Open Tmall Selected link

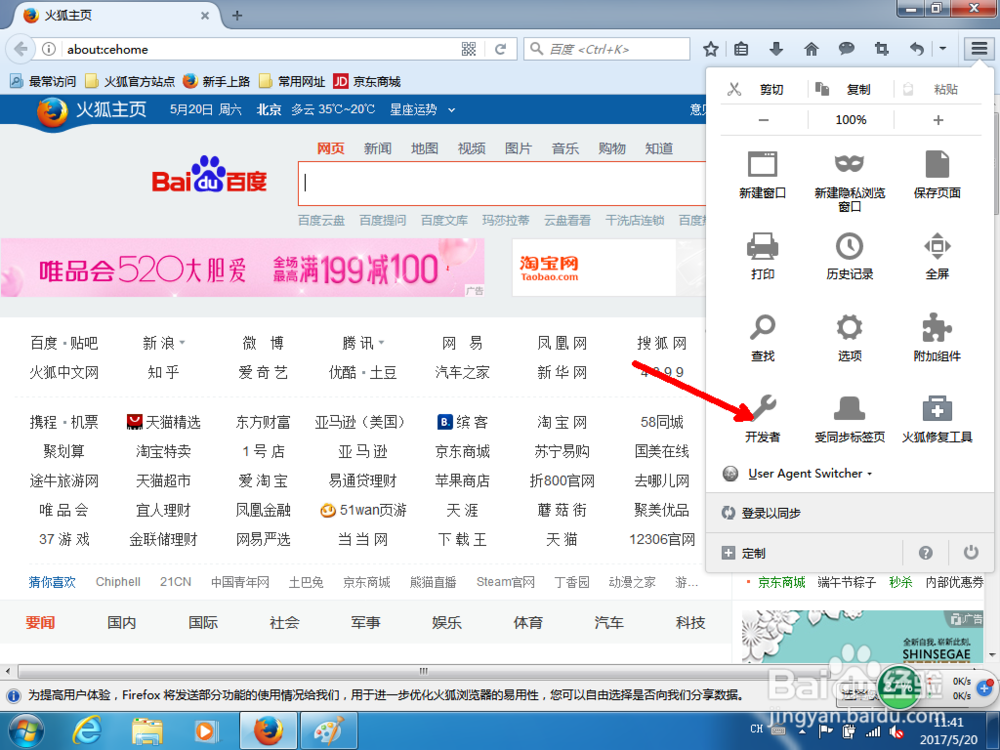coord(163,422)
